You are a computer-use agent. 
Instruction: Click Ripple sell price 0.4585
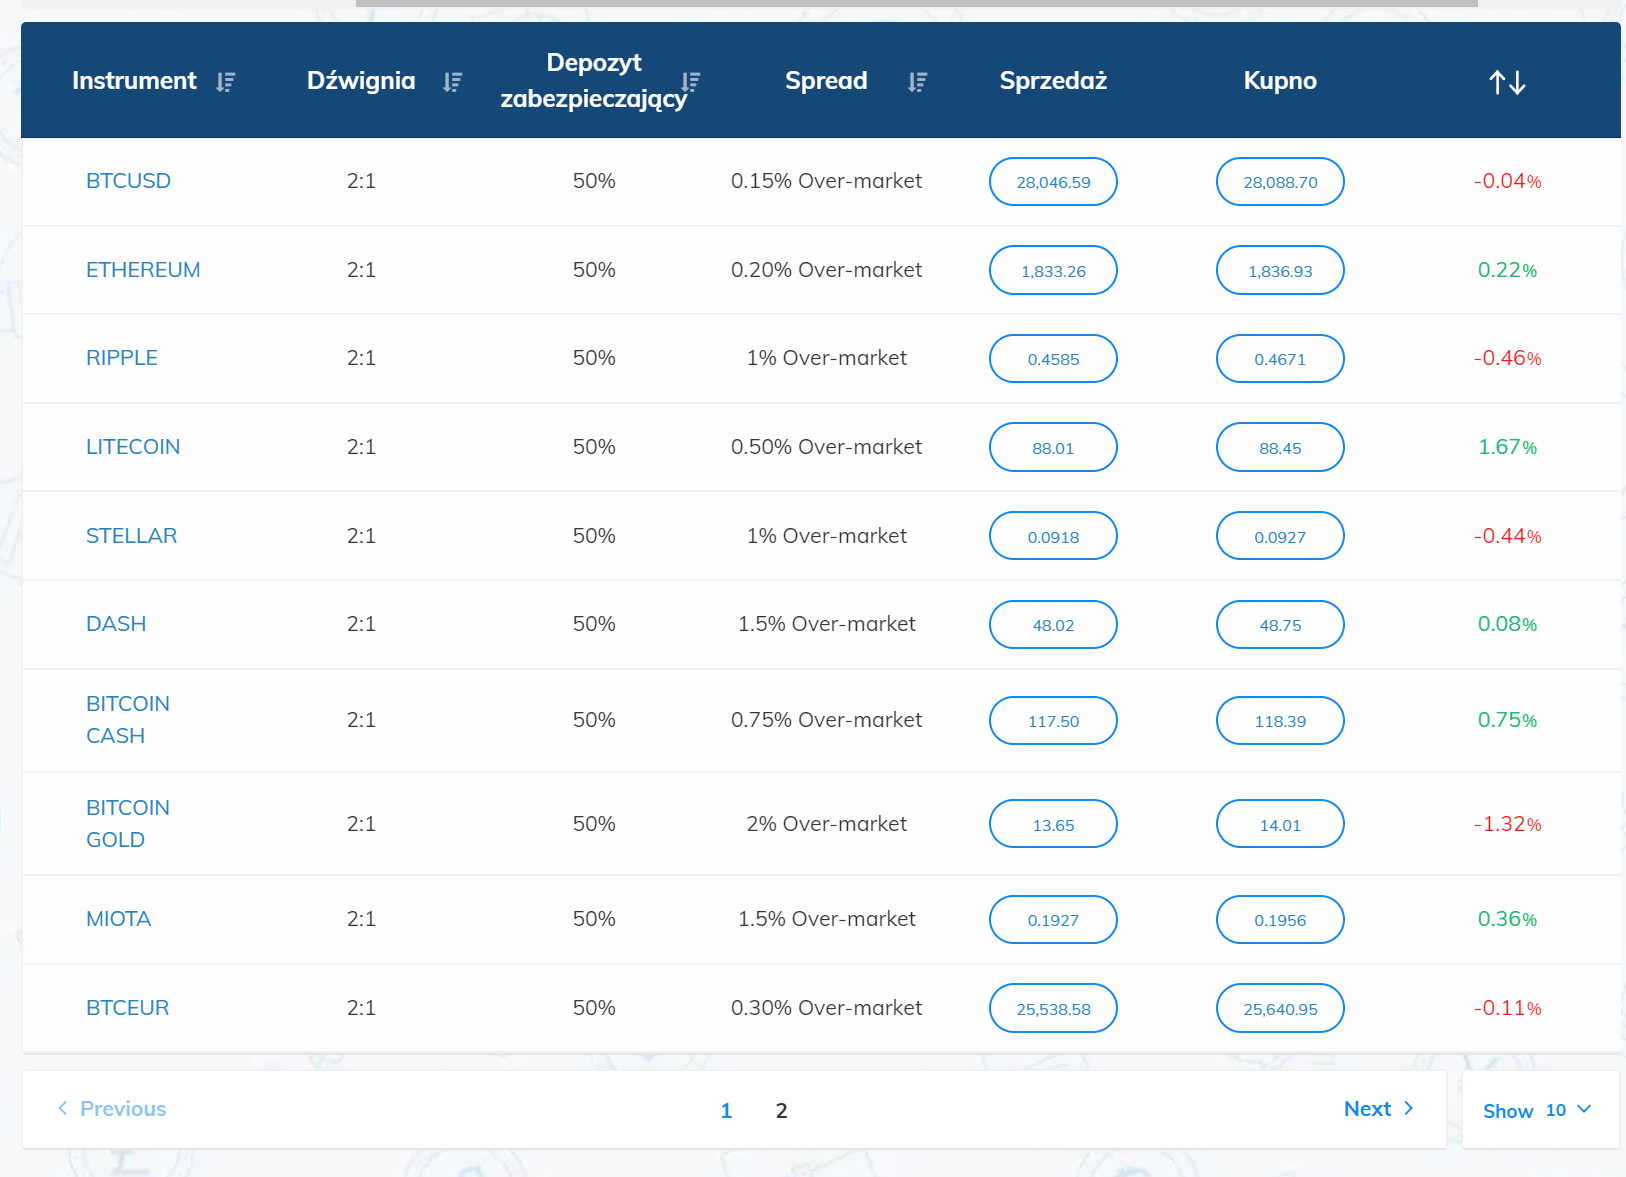pyautogui.click(x=1053, y=359)
